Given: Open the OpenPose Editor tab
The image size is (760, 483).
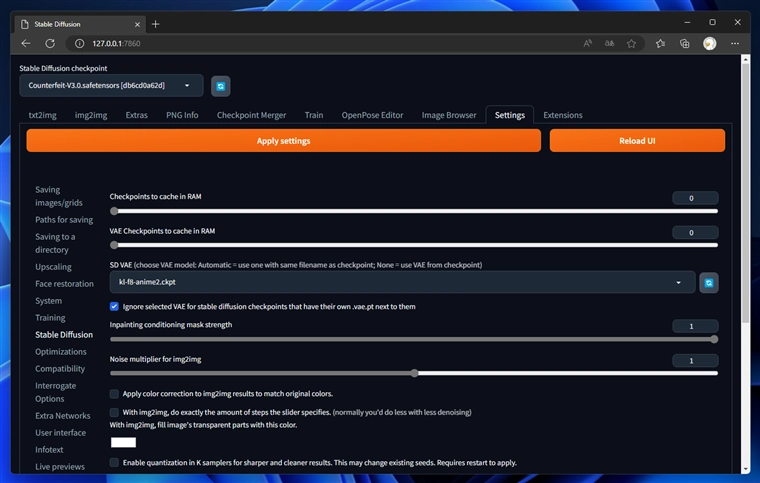Looking at the screenshot, I should click(x=372, y=115).
